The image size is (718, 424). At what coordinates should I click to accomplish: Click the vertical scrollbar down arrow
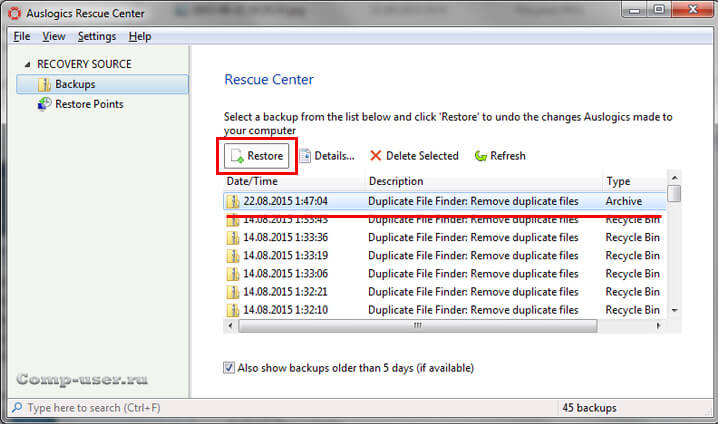(674, 310)
